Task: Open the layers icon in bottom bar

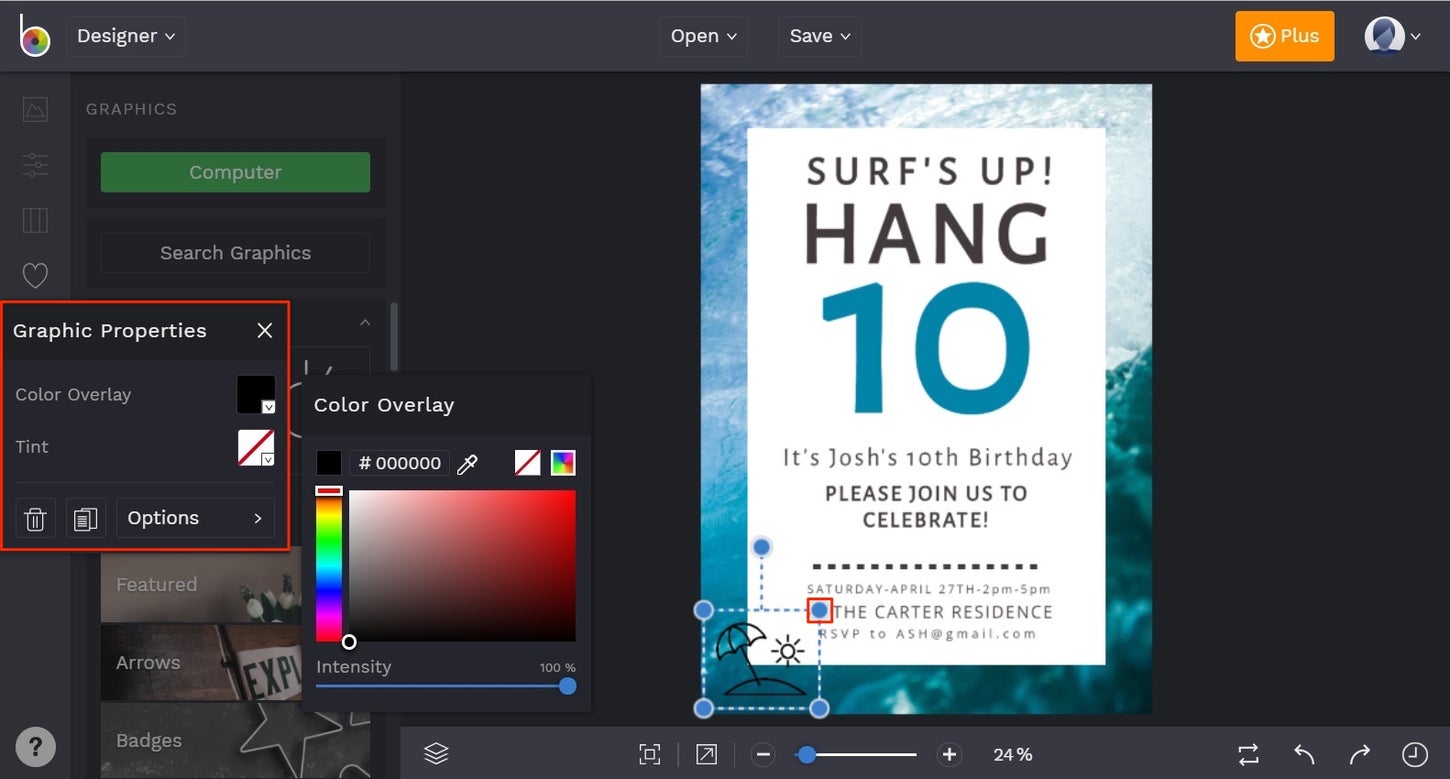Action: pos(436,754)
